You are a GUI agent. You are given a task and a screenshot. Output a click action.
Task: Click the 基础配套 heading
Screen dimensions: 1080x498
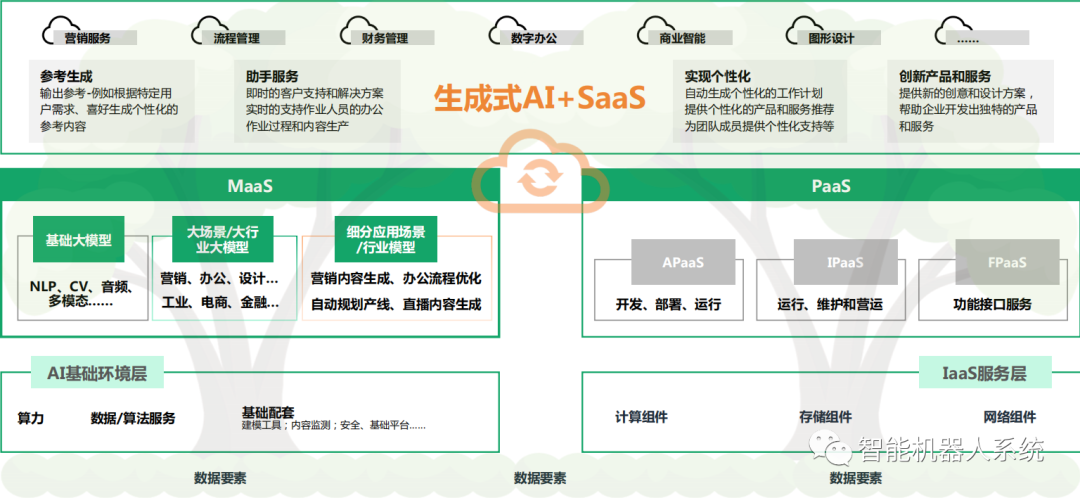[x=268, y=413]
